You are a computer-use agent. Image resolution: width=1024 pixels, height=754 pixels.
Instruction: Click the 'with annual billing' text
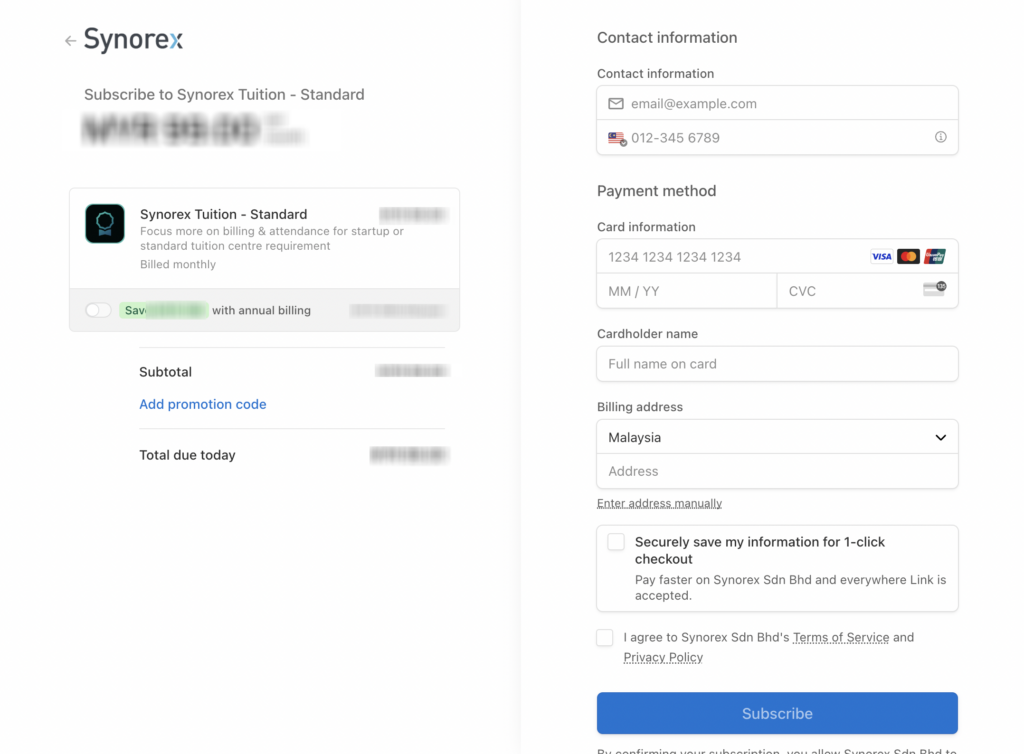tap(261, 310)
